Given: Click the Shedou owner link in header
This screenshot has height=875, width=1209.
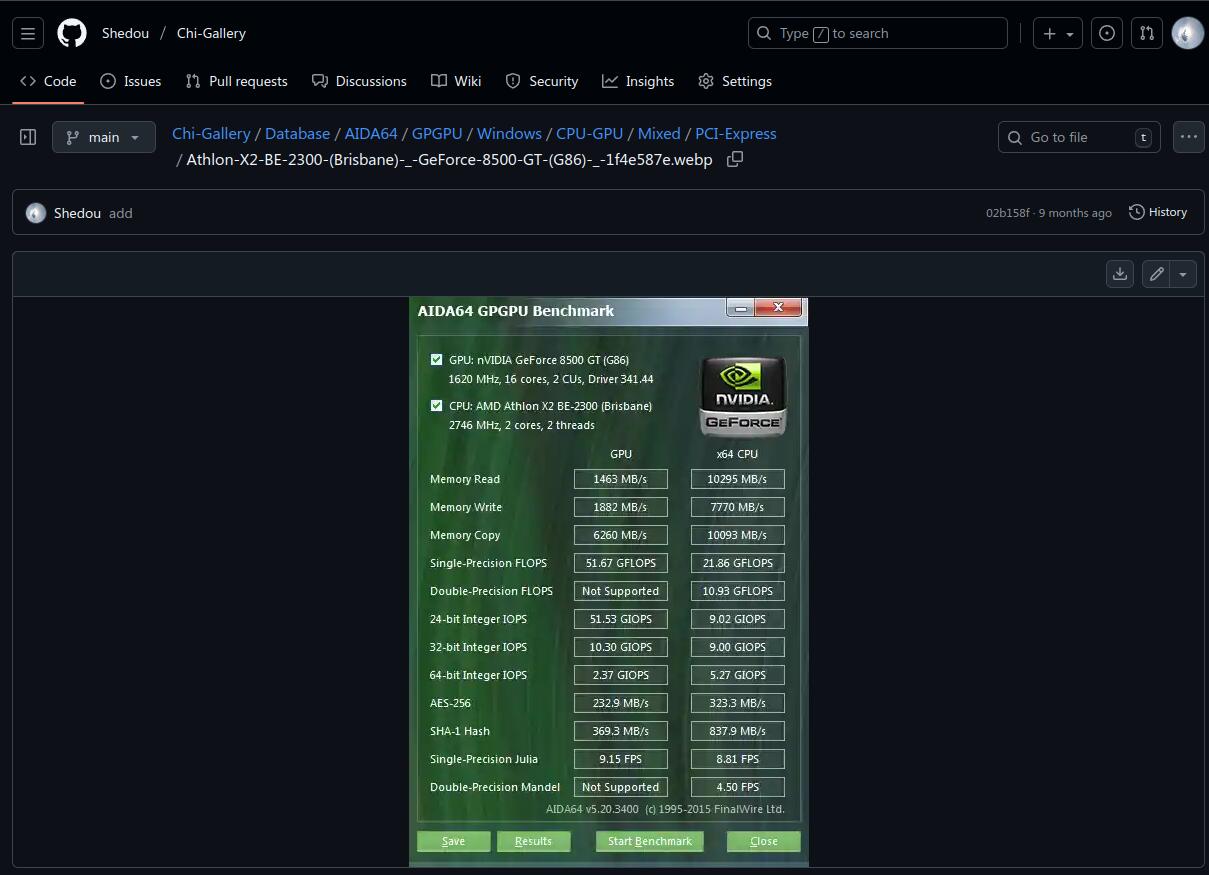Looking at the screenshot, I should pyautogui.click(x=125, y=33).
